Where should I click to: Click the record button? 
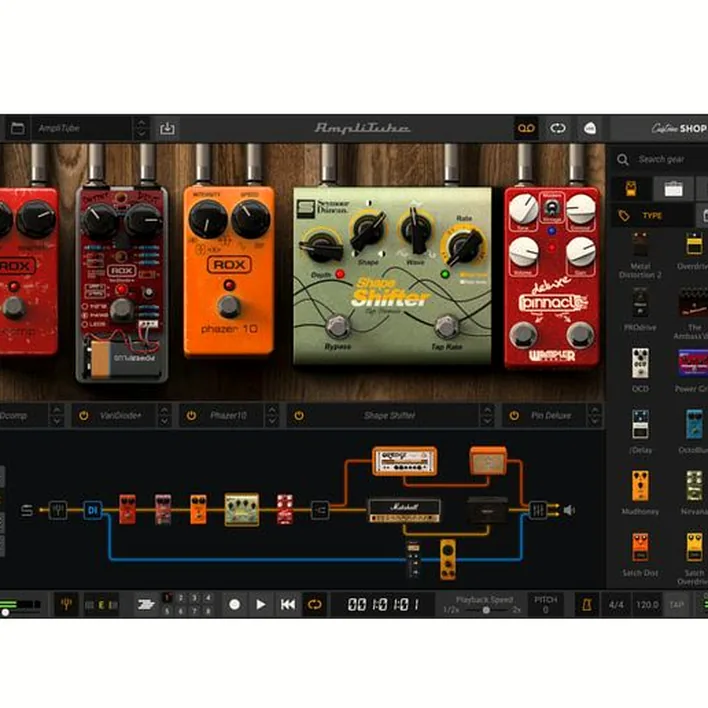(x=234, y=604)
